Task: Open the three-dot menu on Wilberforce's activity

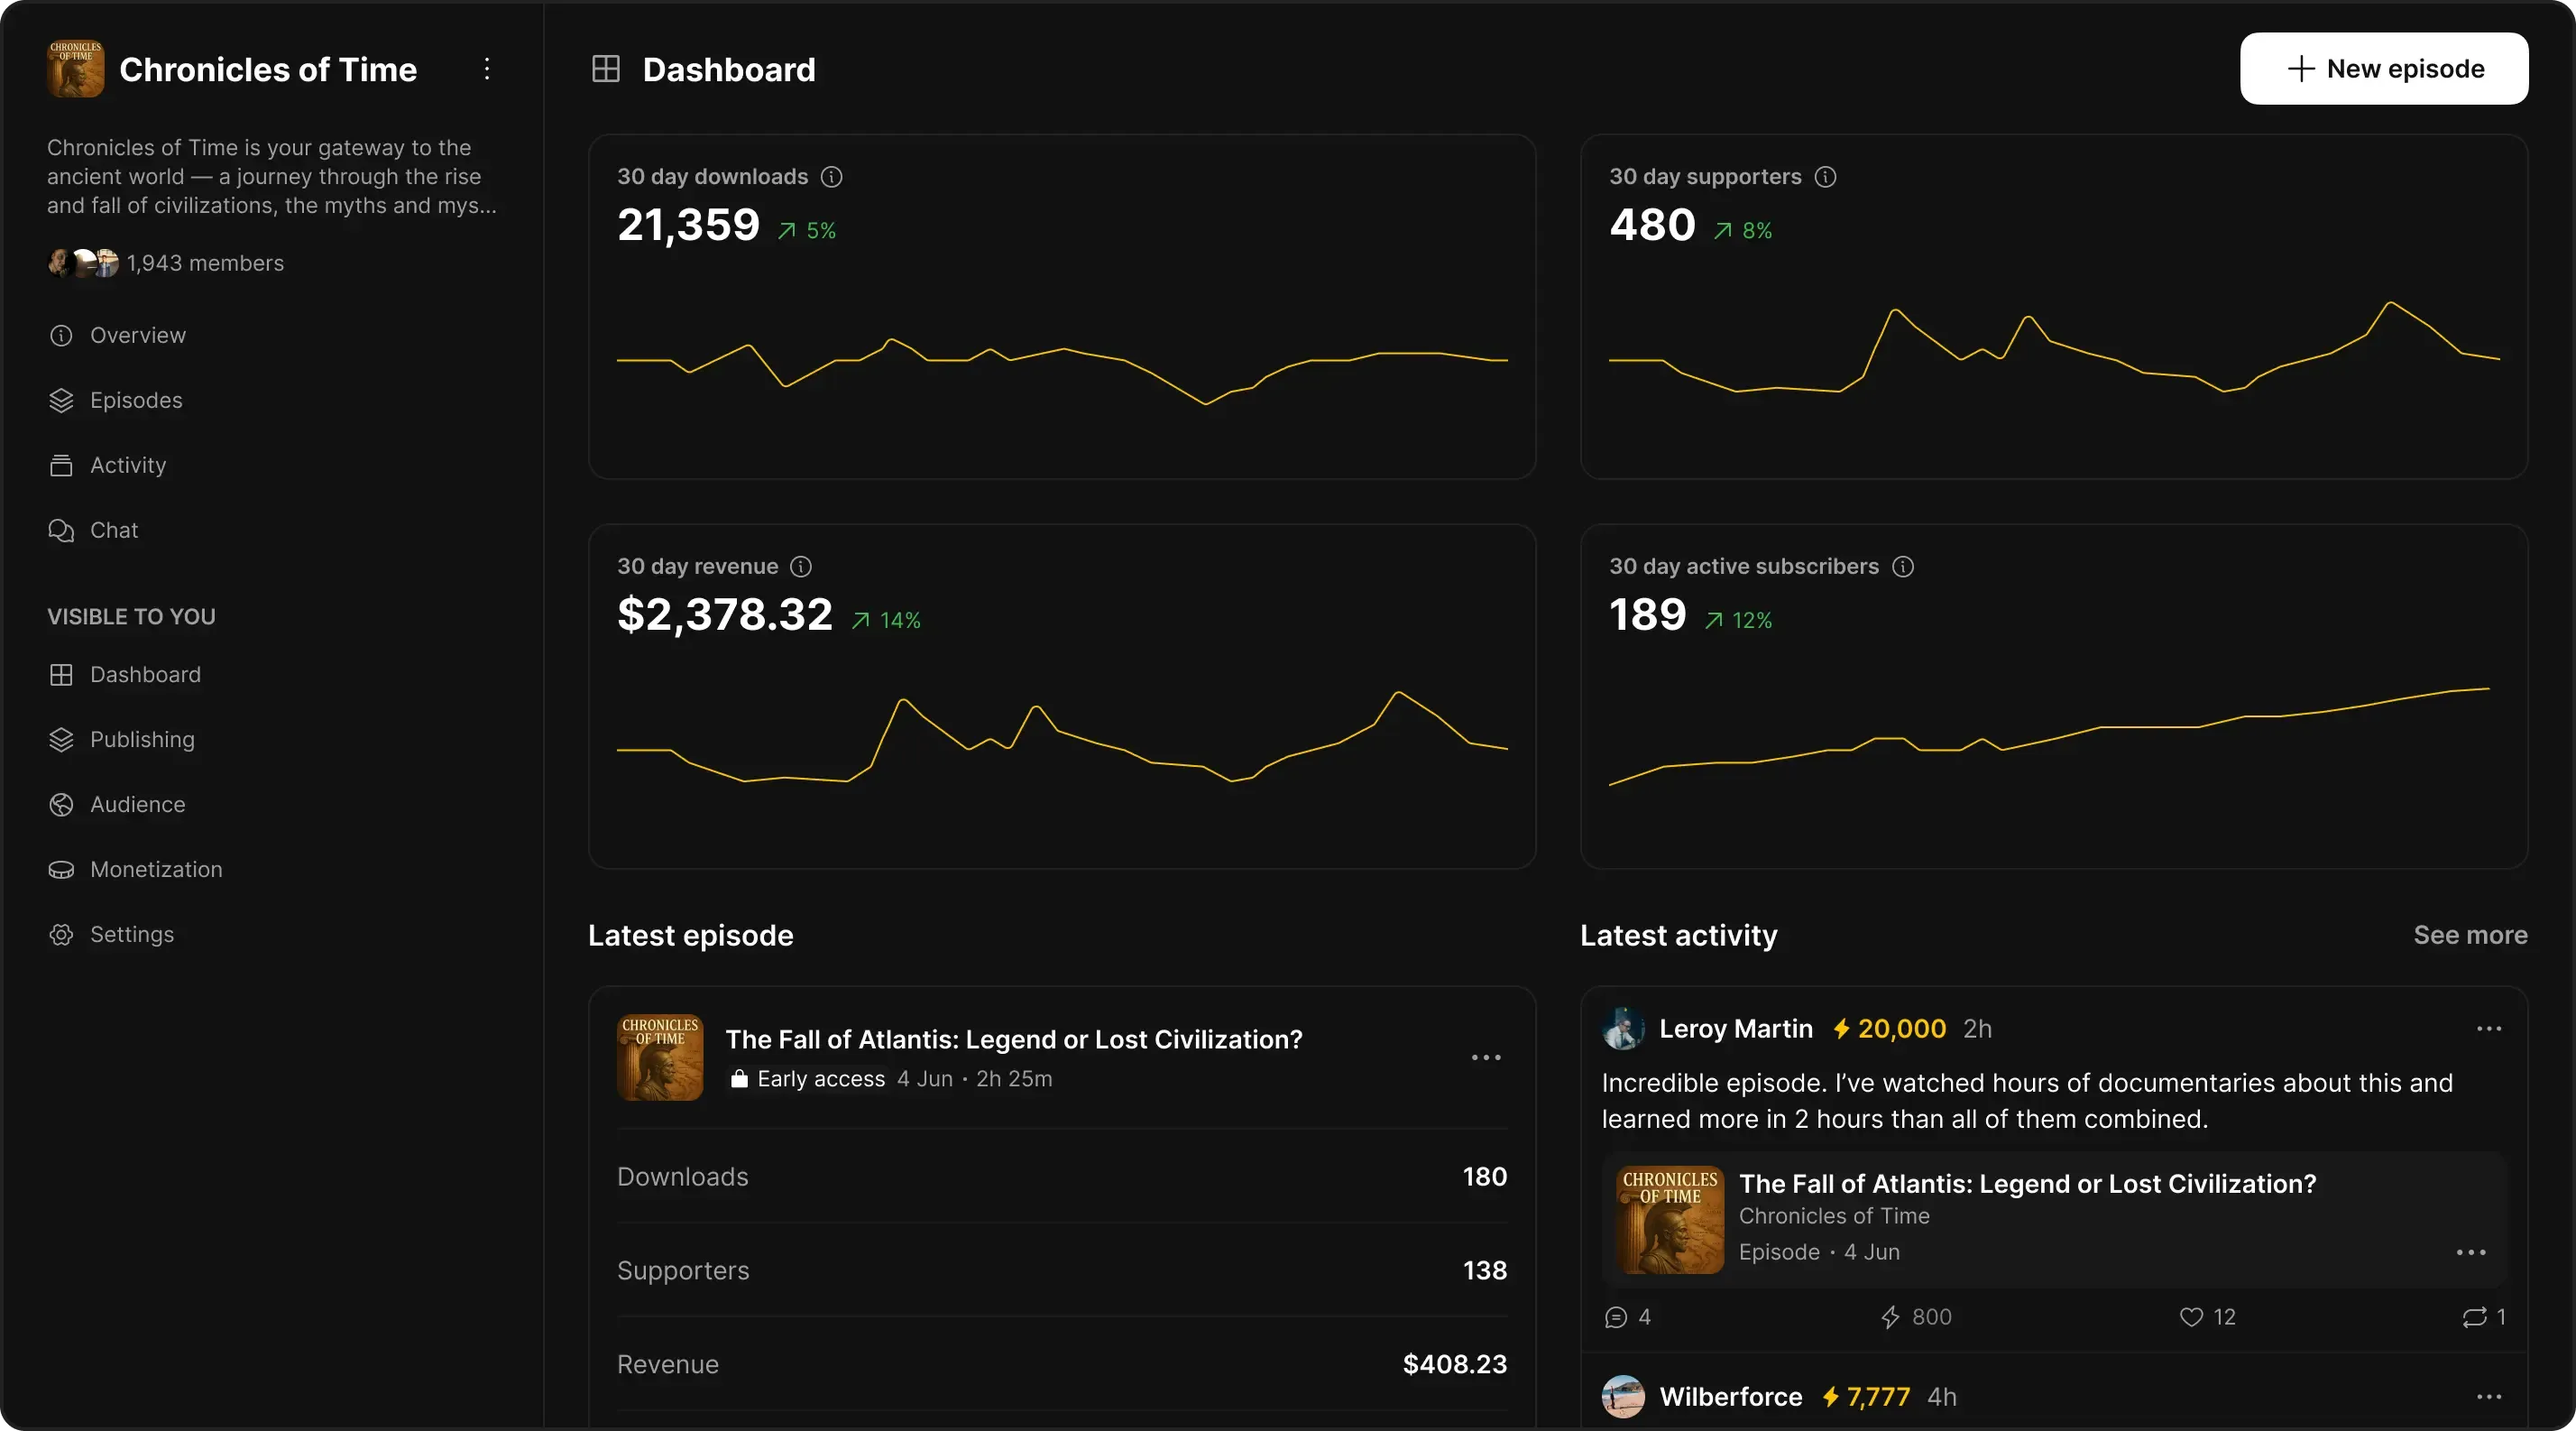Action: [2488, 1397]
